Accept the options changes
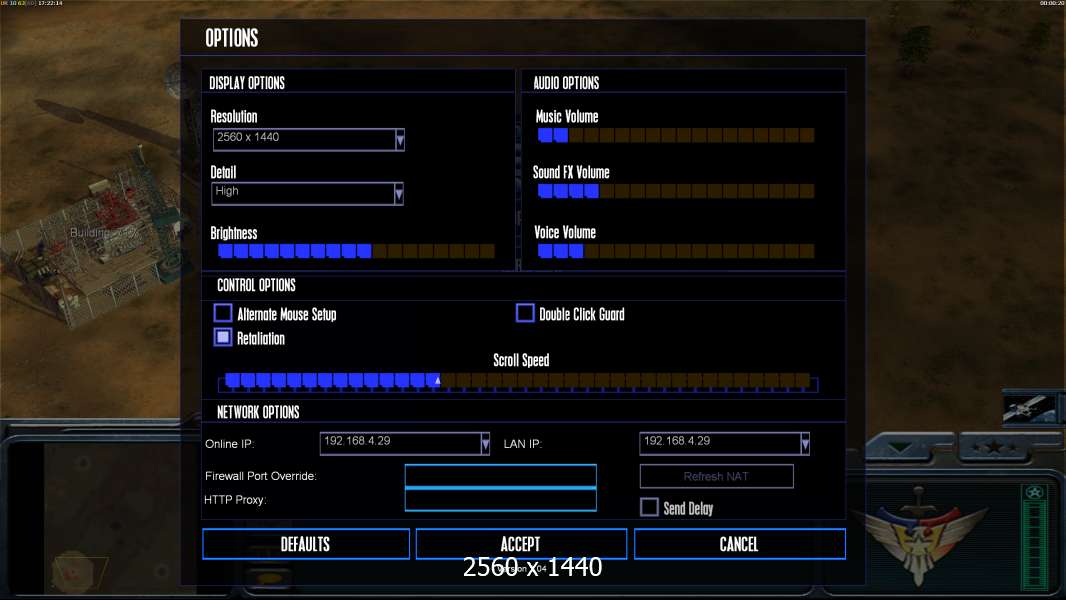Image resolution: width=1066 pixels, height=600 pixels. click(521, 544)
